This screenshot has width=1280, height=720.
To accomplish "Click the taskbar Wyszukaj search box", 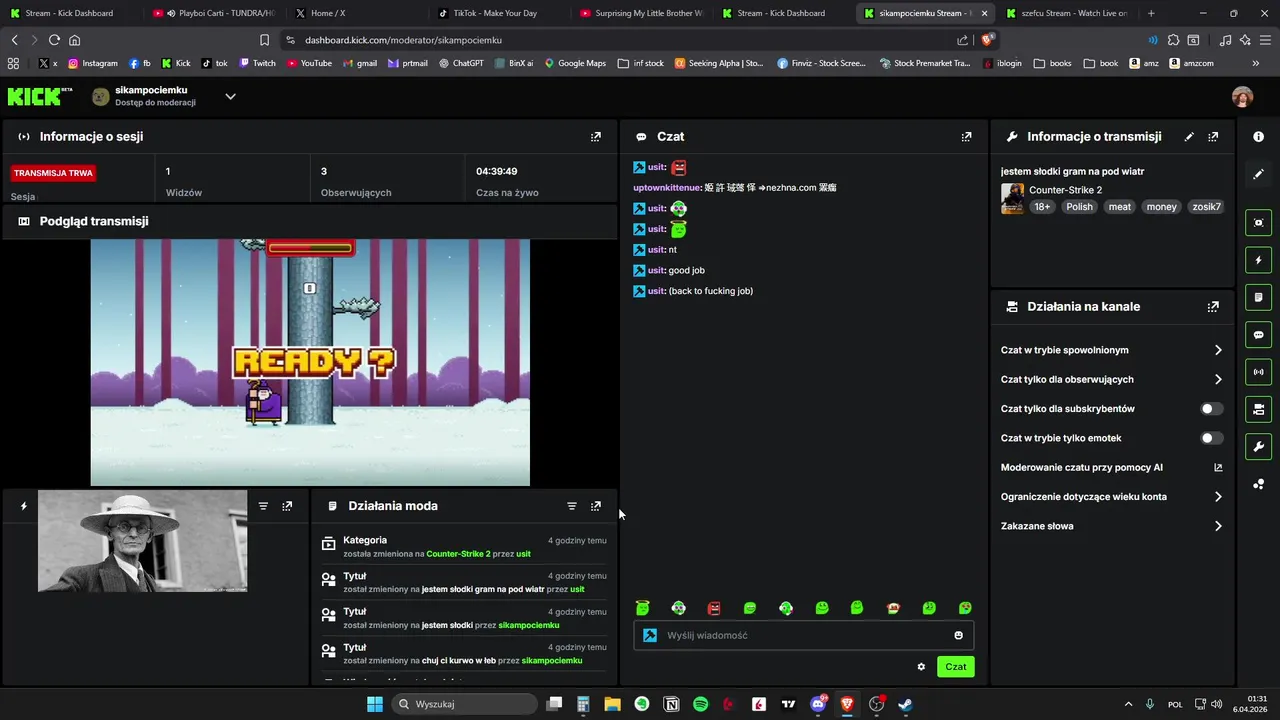I will point(465,704).
